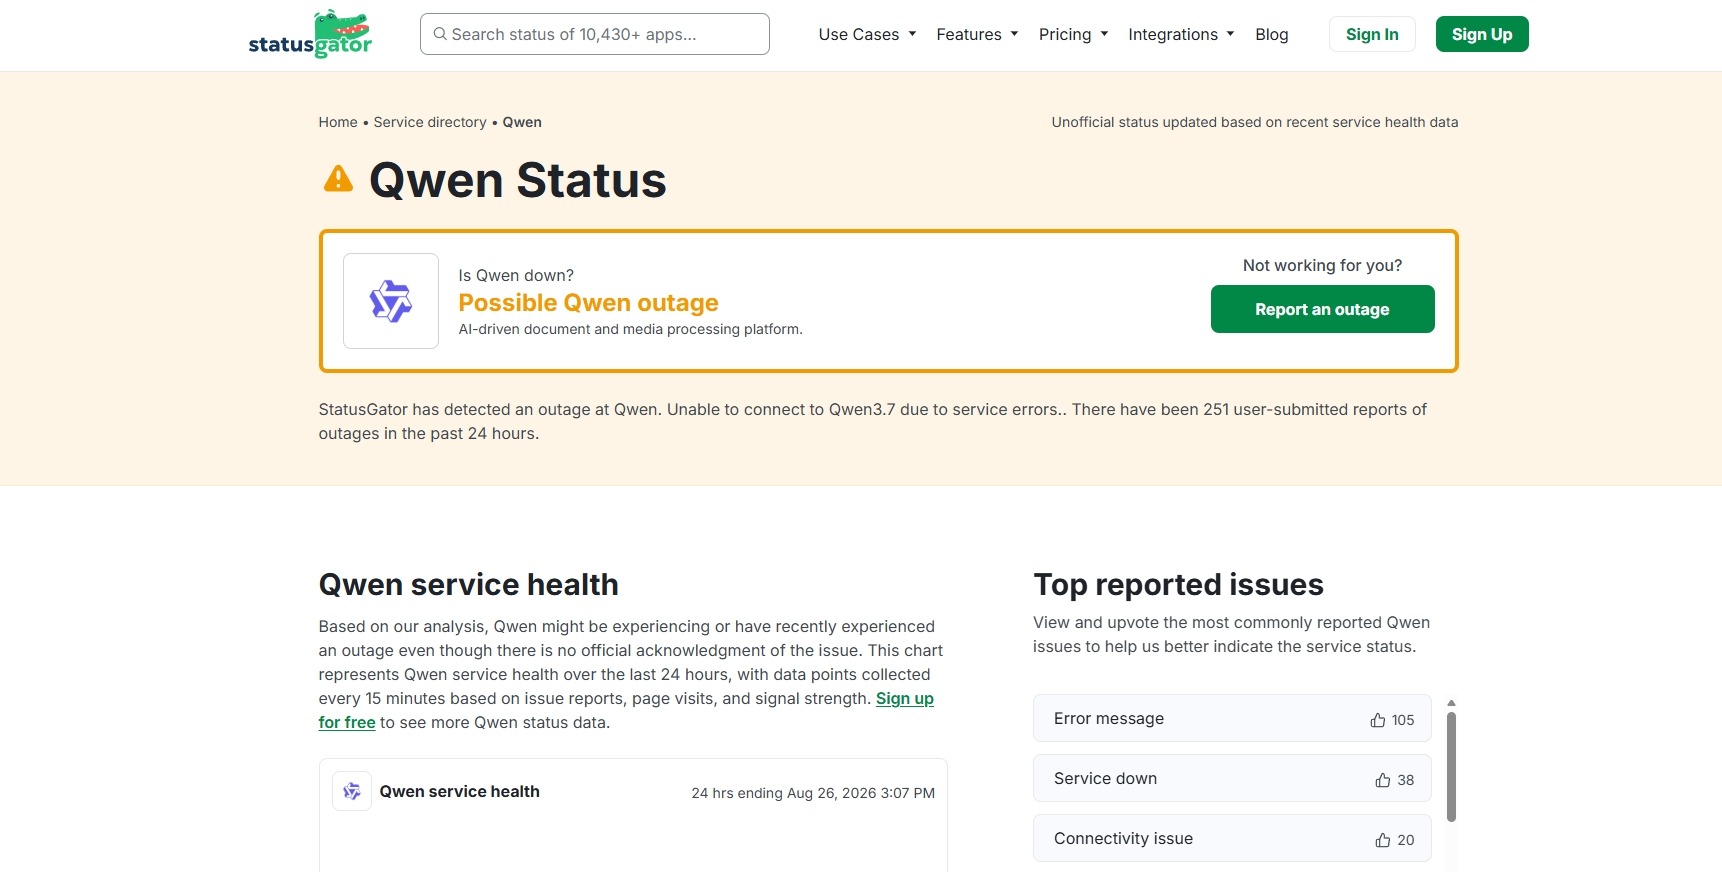Click the Qwen Status page title

pyautogui.click(x=518, y=180)
